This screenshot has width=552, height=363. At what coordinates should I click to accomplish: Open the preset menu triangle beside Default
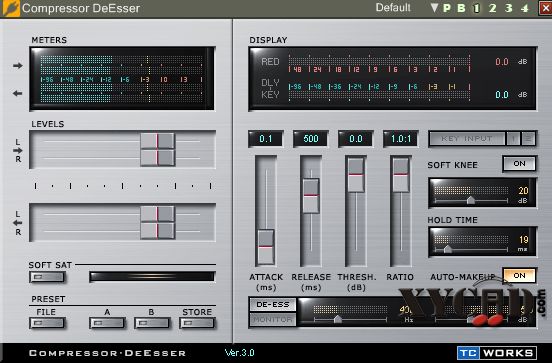click(434, 8)
